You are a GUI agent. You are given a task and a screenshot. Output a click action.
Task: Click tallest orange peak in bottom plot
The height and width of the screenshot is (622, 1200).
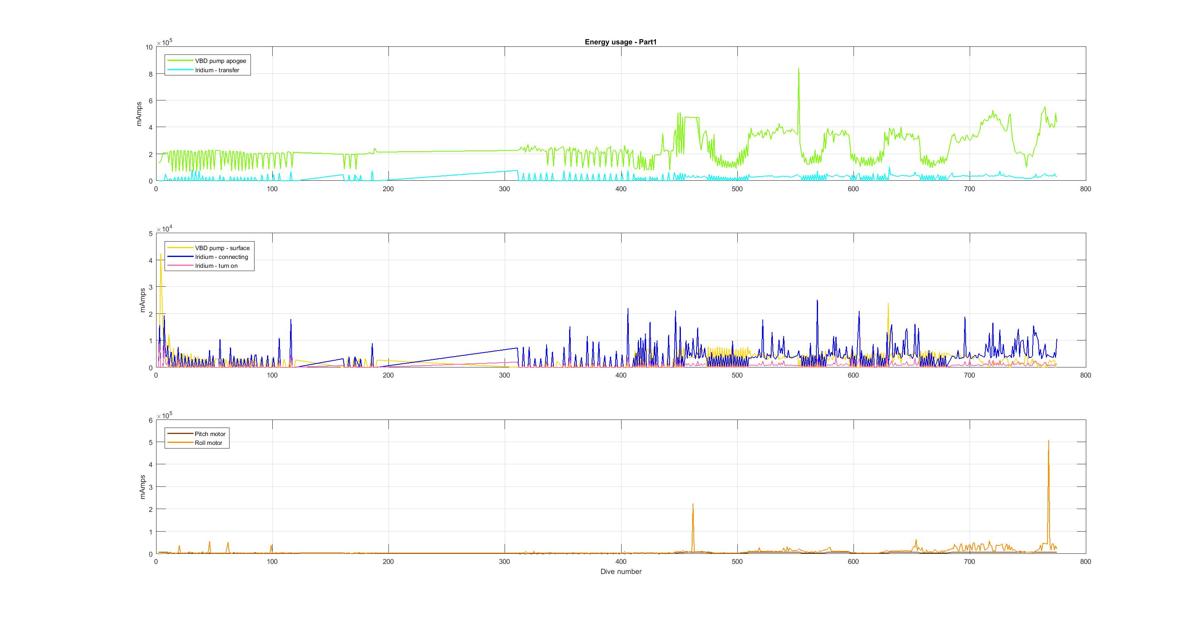1048,443
